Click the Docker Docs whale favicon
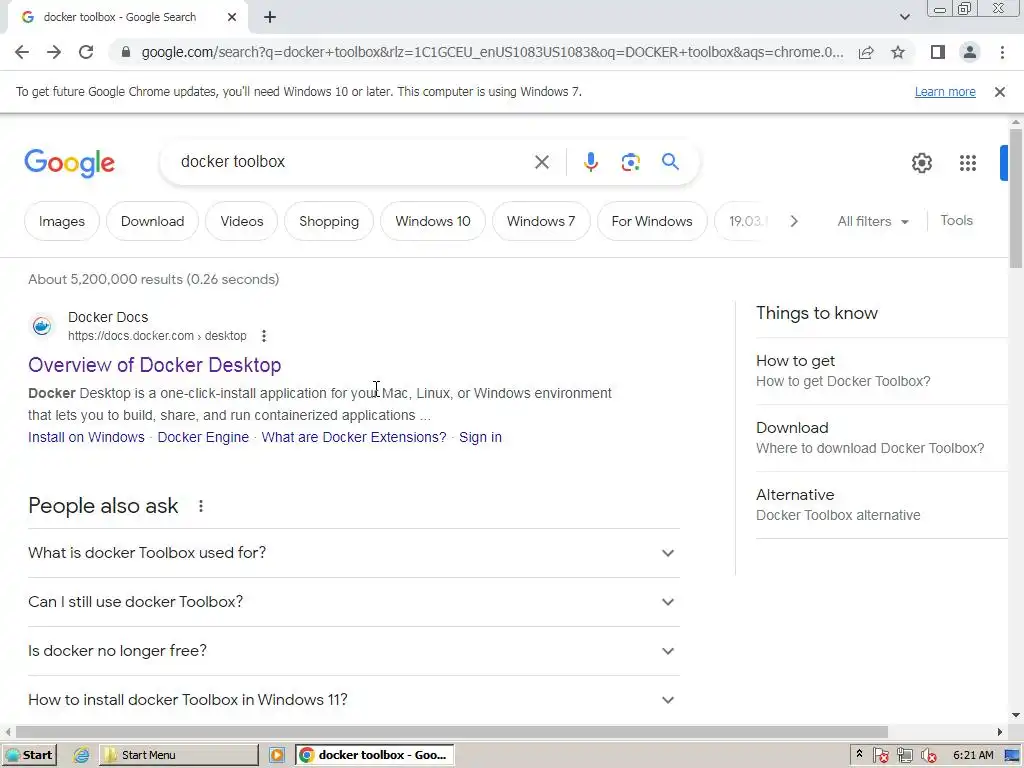The image size is (1024, 768). (x=42, y=325)
